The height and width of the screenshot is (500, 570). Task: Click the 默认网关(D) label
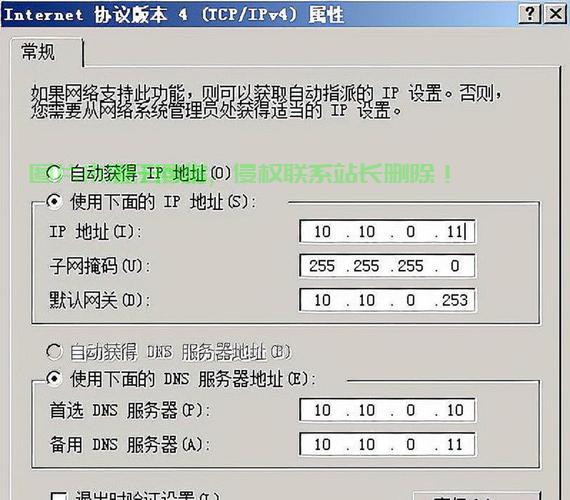100,300
